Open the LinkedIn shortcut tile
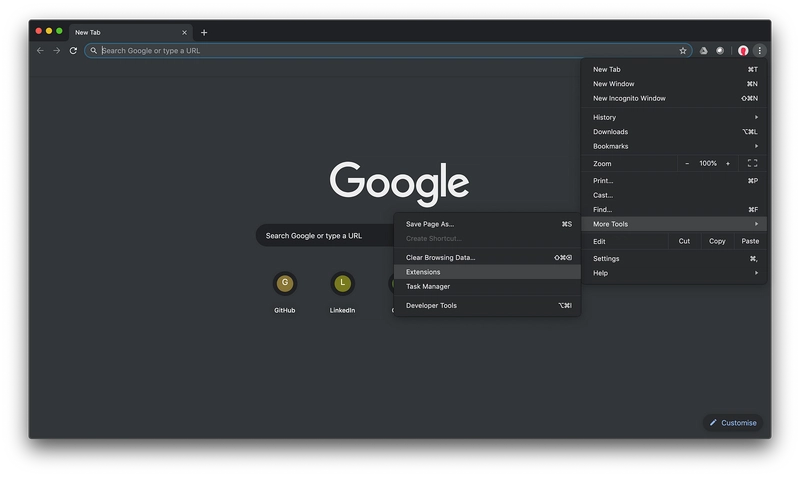Screen dimensions: 800x477 tap(342, 292)
